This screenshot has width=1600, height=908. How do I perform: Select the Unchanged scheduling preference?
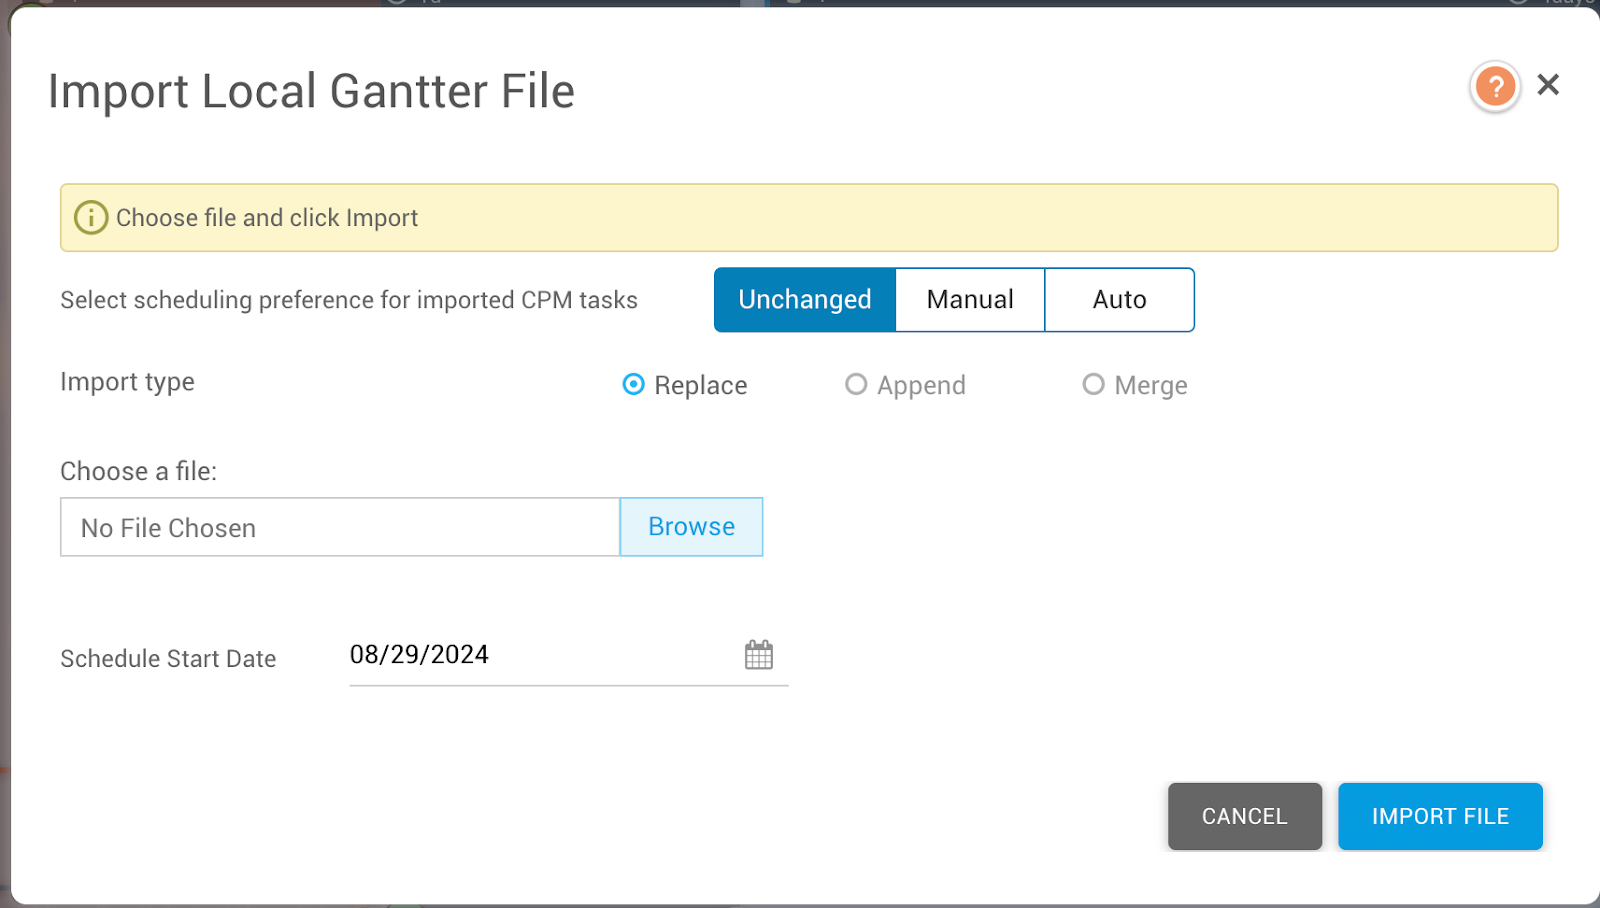pyautogui.click(x=805, y=300)
